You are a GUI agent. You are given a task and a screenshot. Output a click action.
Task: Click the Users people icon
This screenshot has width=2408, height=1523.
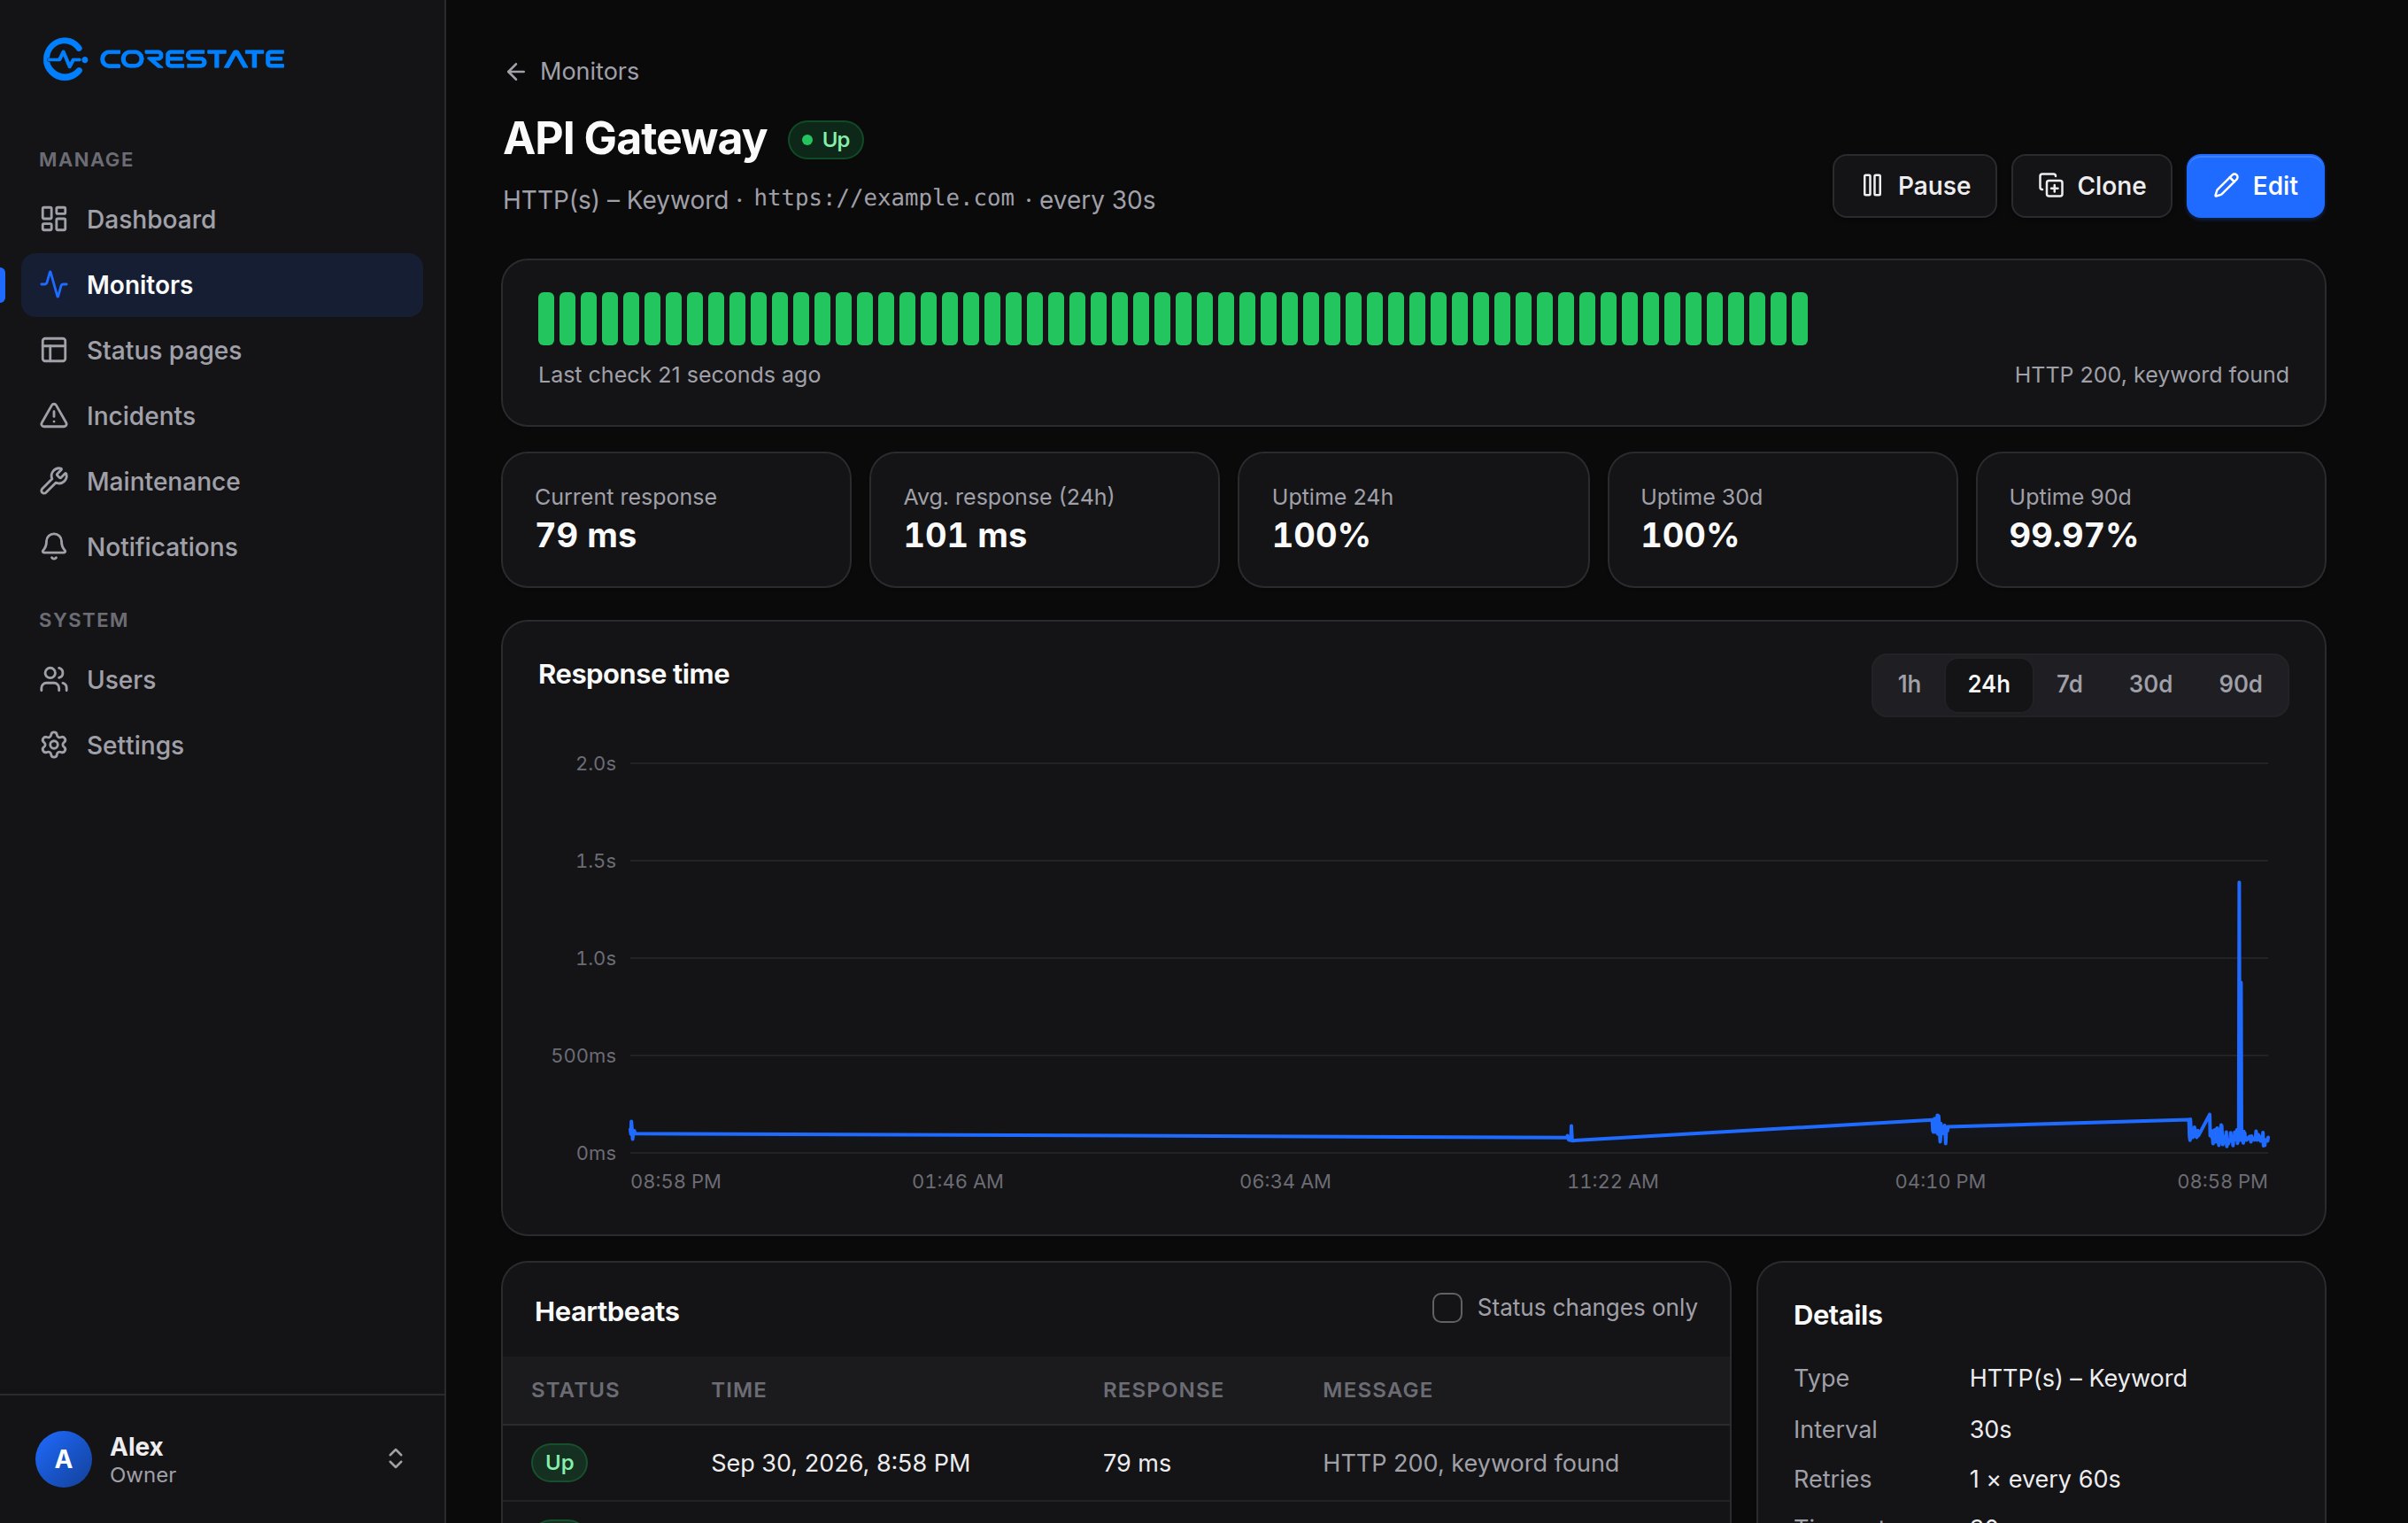tap(54, 680)
